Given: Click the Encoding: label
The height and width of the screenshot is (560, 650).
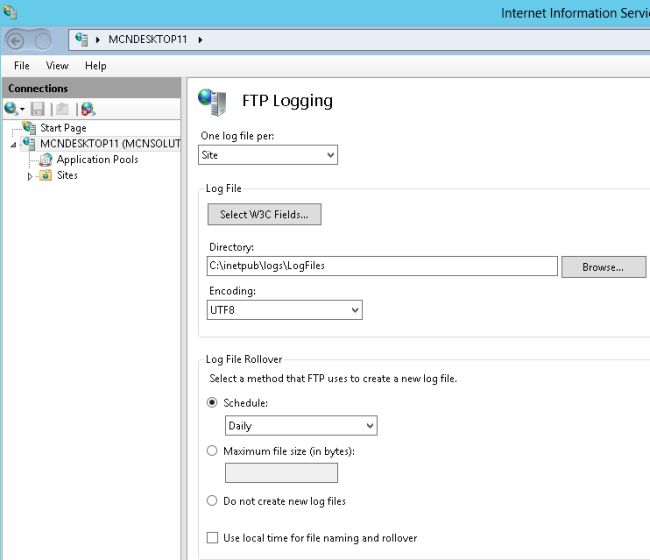Looking at the screenshot, I should 232,291.
